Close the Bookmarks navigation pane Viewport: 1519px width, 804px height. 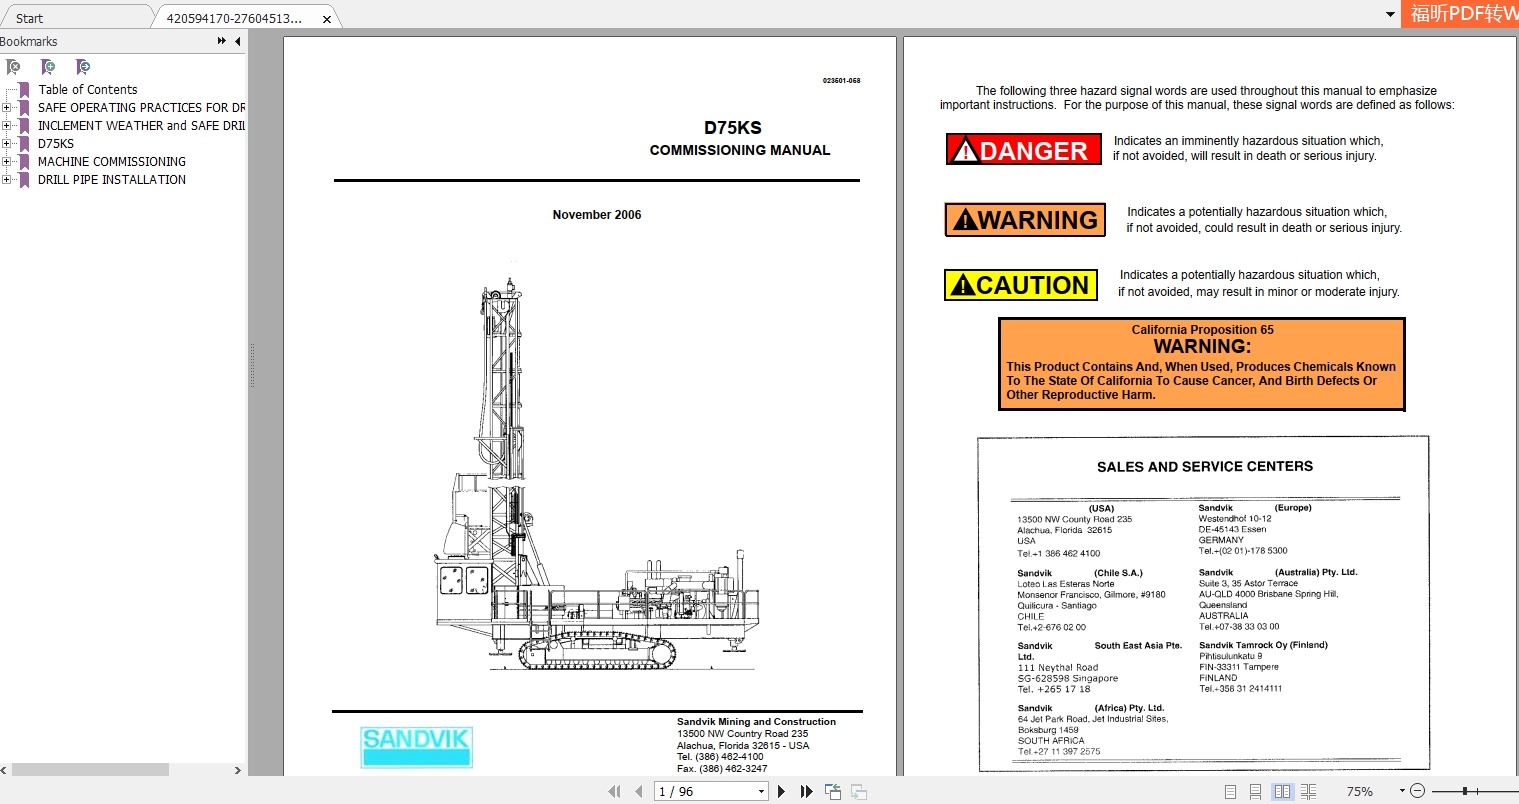pos(237,41)
